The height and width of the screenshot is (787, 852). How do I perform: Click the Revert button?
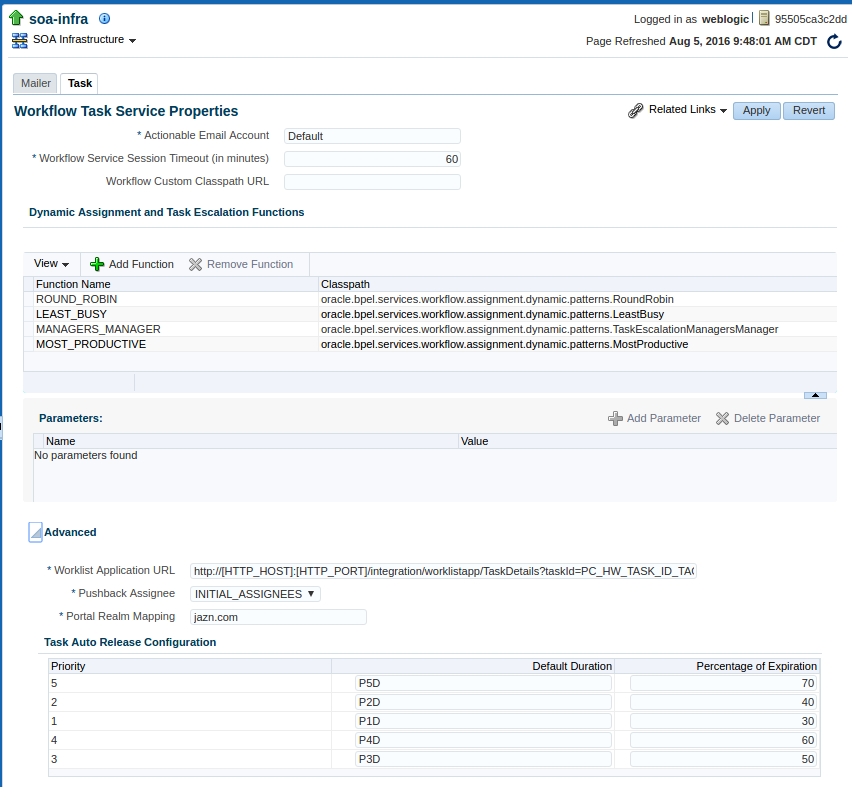809,110
